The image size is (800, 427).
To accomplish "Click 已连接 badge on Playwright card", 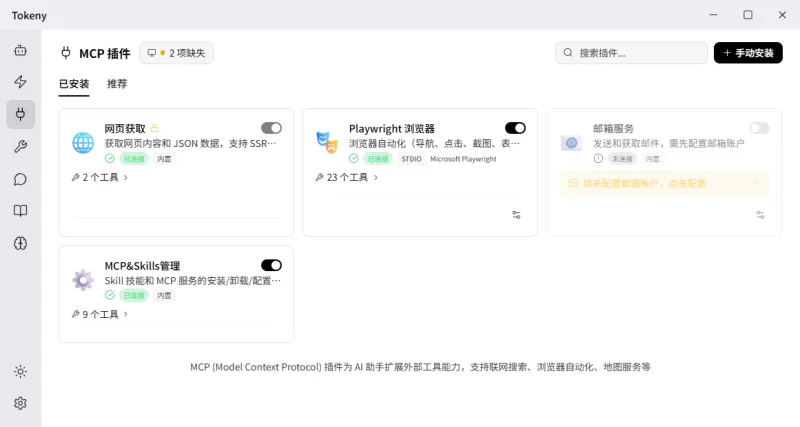I will (378, 159).
